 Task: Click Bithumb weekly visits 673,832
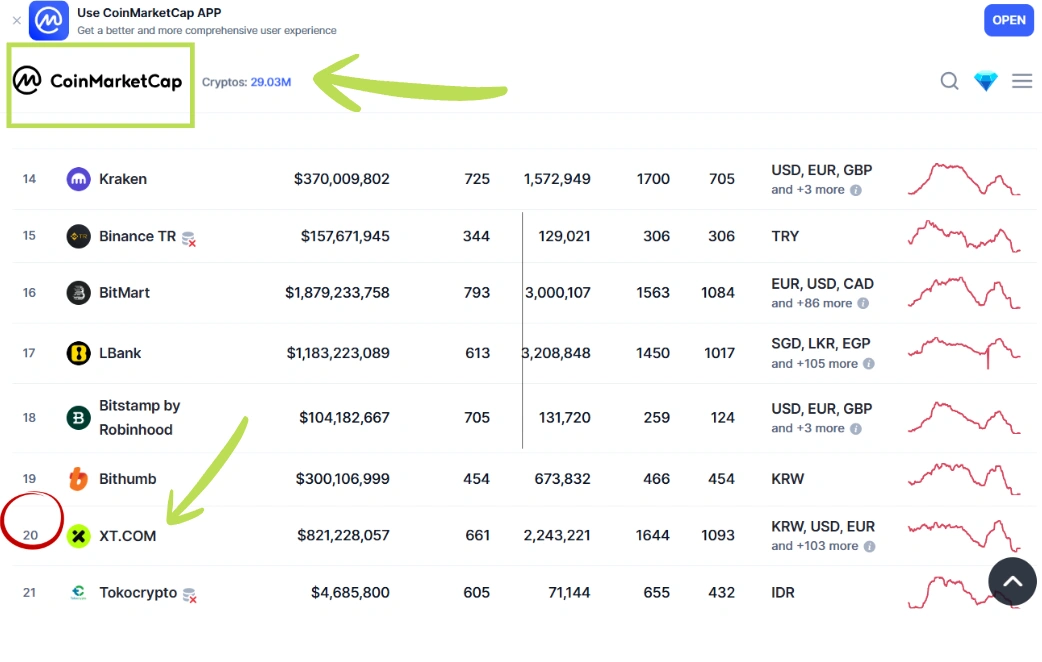tap(562, 479)
